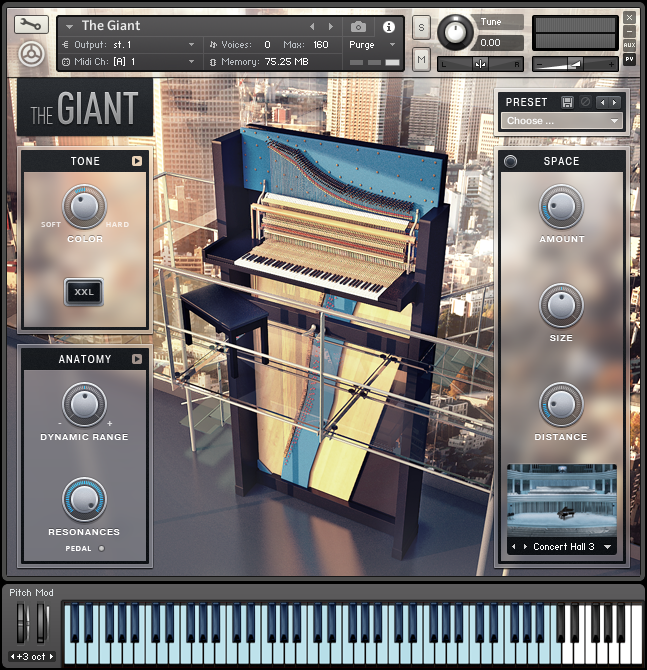
Task: Click the Midi Ch icon
Action: coord(65,62)
